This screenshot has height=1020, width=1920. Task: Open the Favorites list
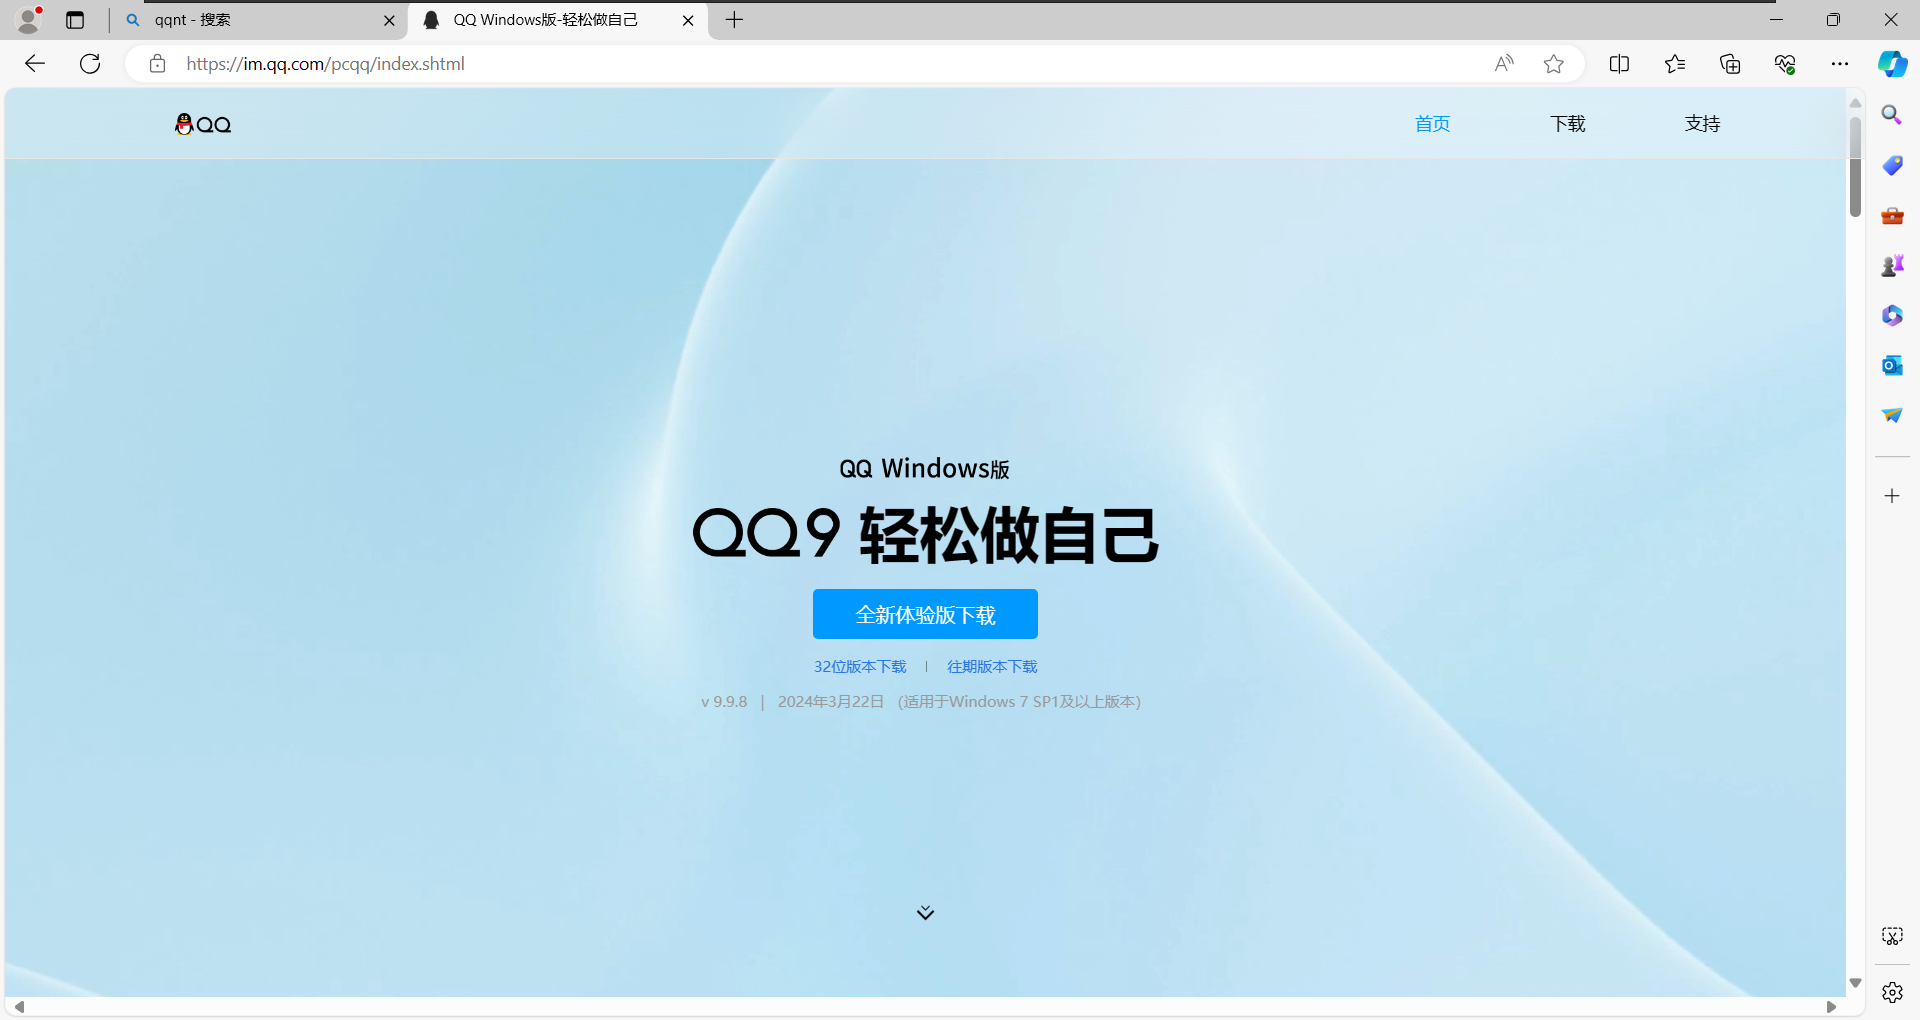click(1675, 64)
